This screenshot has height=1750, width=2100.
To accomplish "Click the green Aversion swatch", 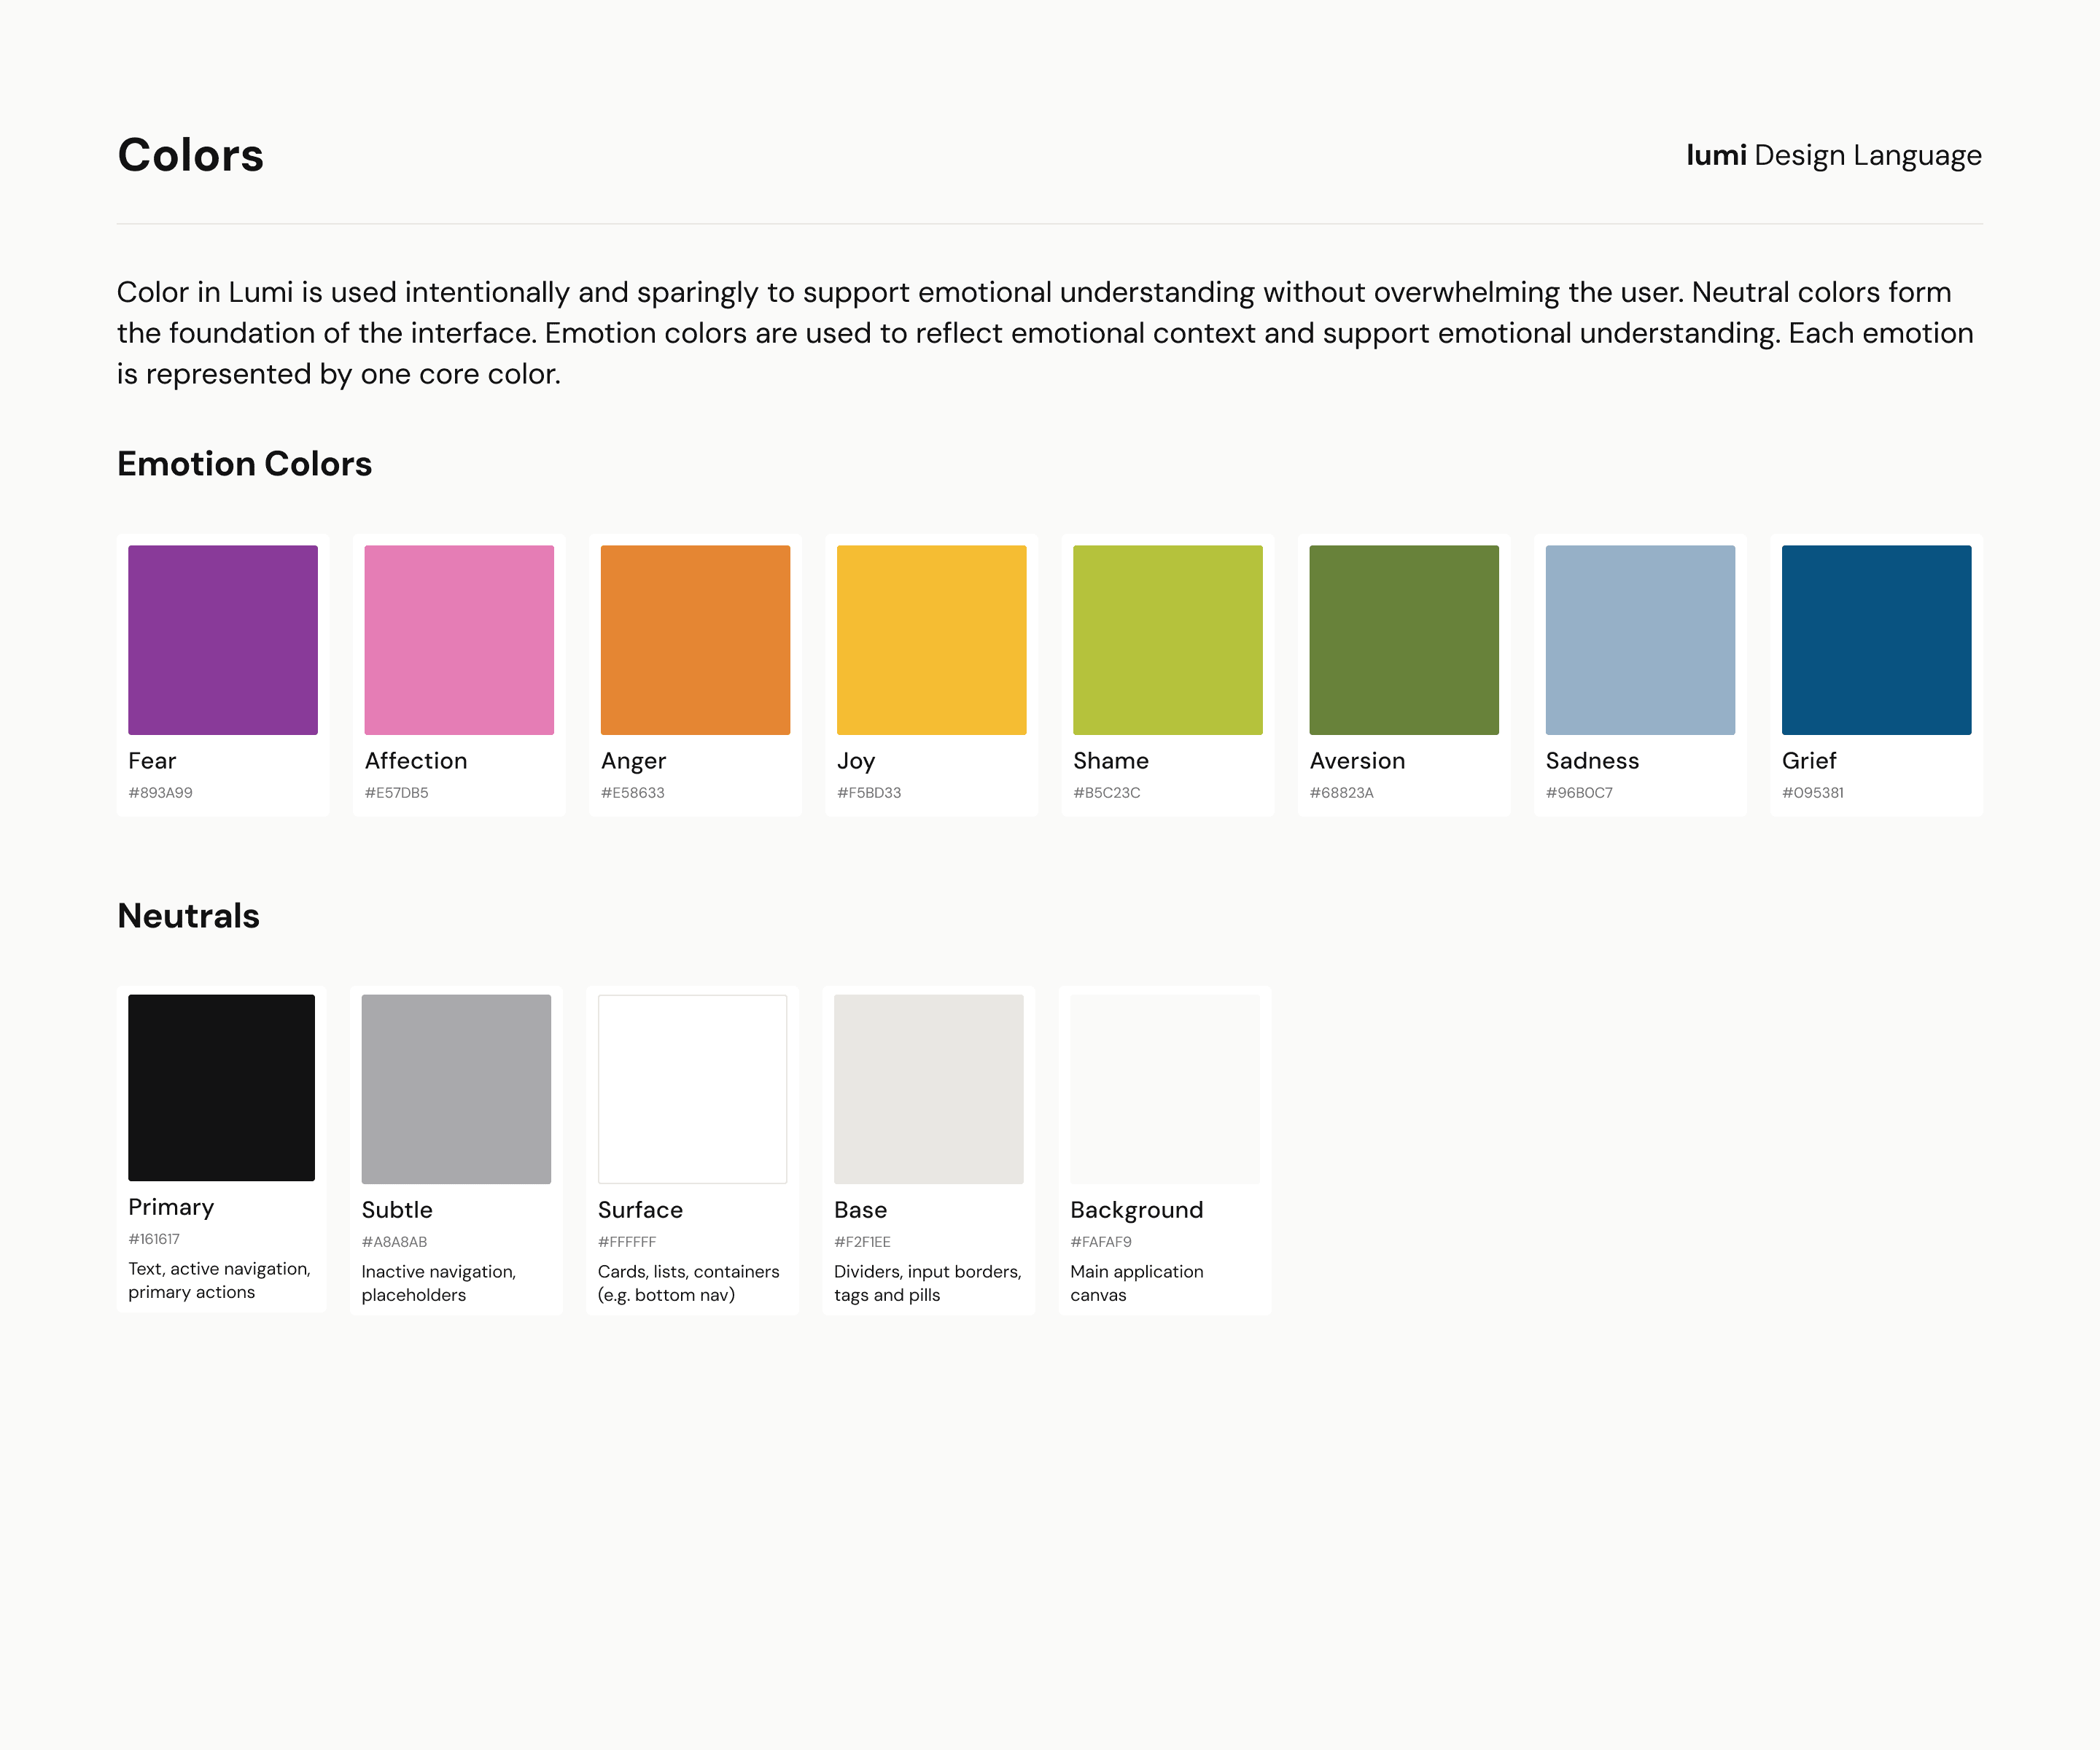I will (1403, 639).
